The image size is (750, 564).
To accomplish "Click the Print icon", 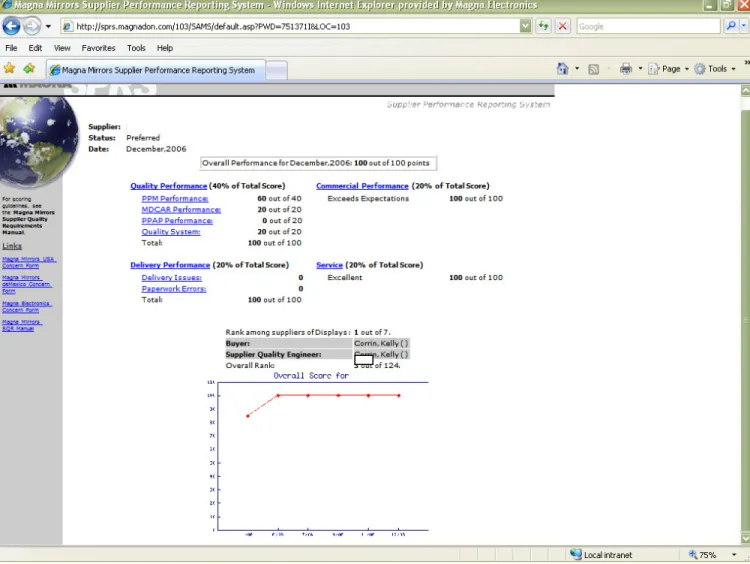I will pos(626,69).
